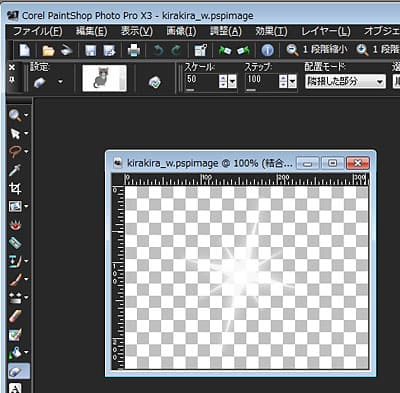The width and height of the screenshot is (400, 393).
Task: Open the 配置モード dropdown
Action: coord(345,81)
